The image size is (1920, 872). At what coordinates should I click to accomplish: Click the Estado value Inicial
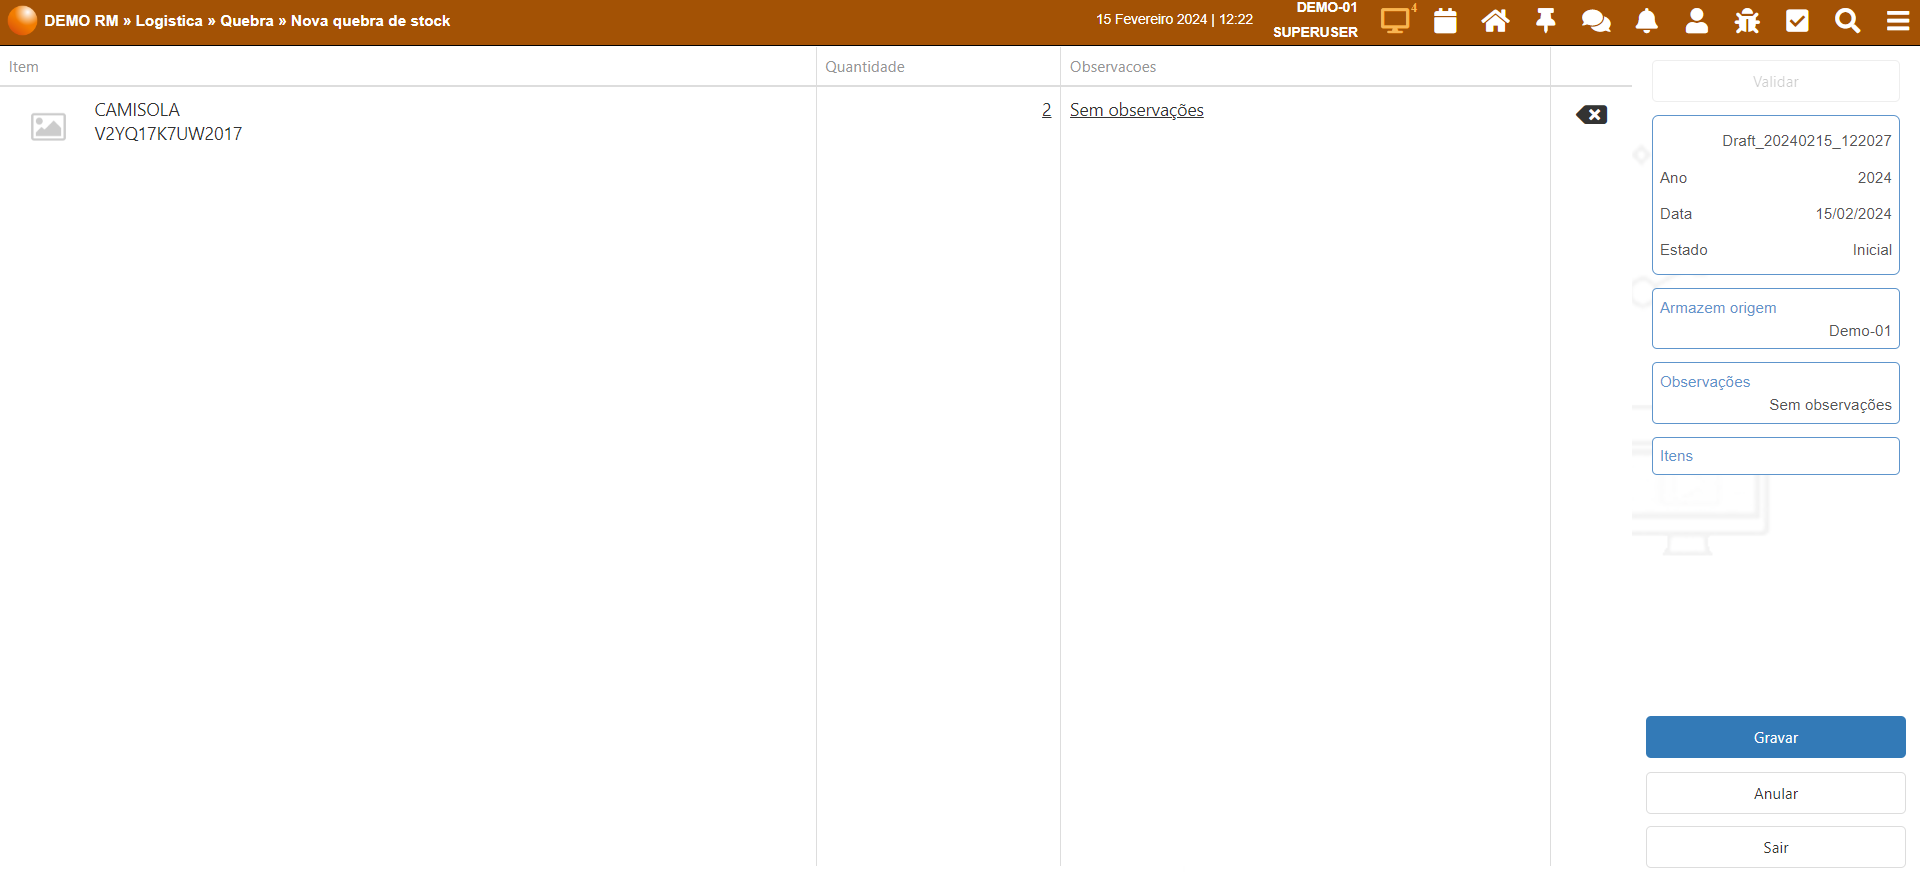(x=1871, y=250)
